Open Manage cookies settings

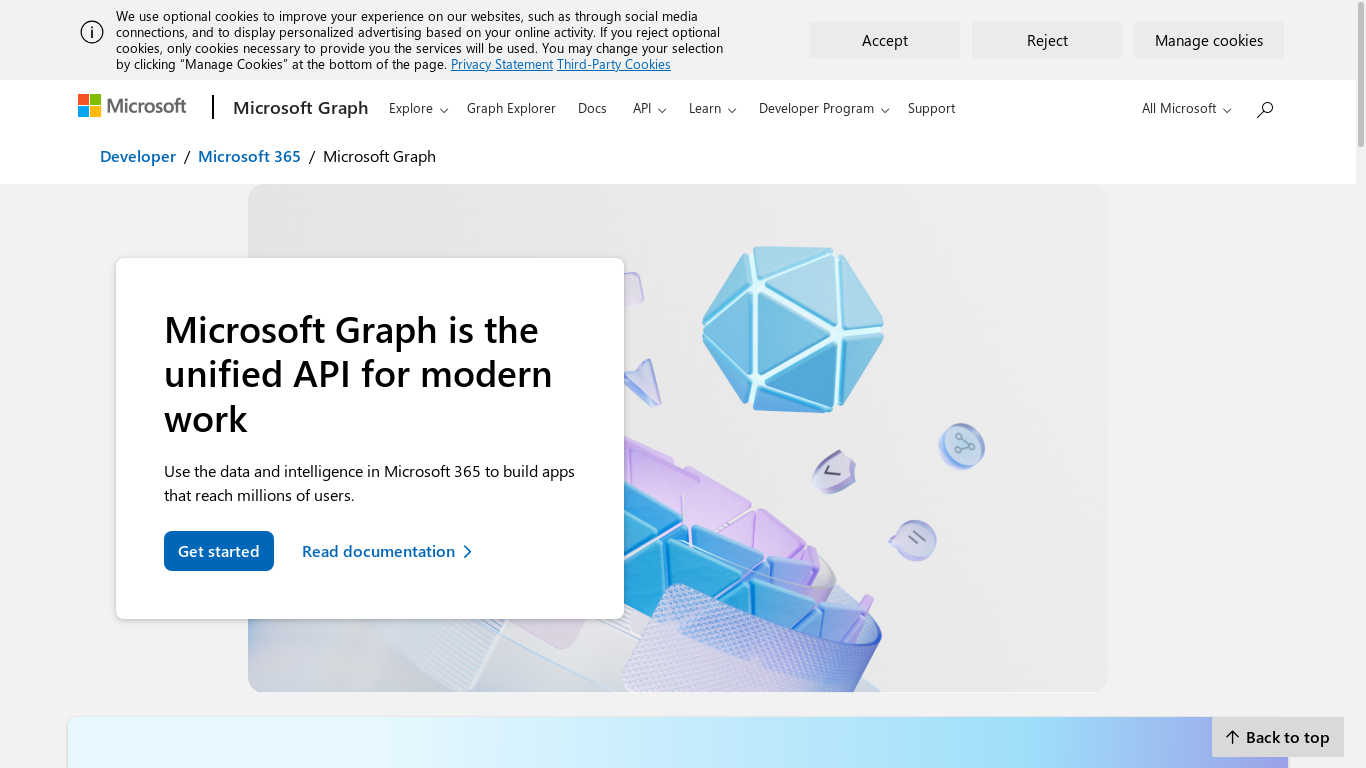pos(1209,40)
